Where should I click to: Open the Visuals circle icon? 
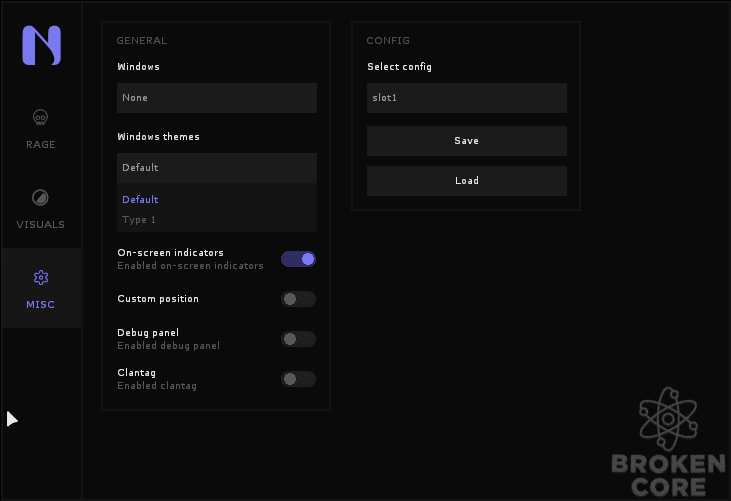41,198
